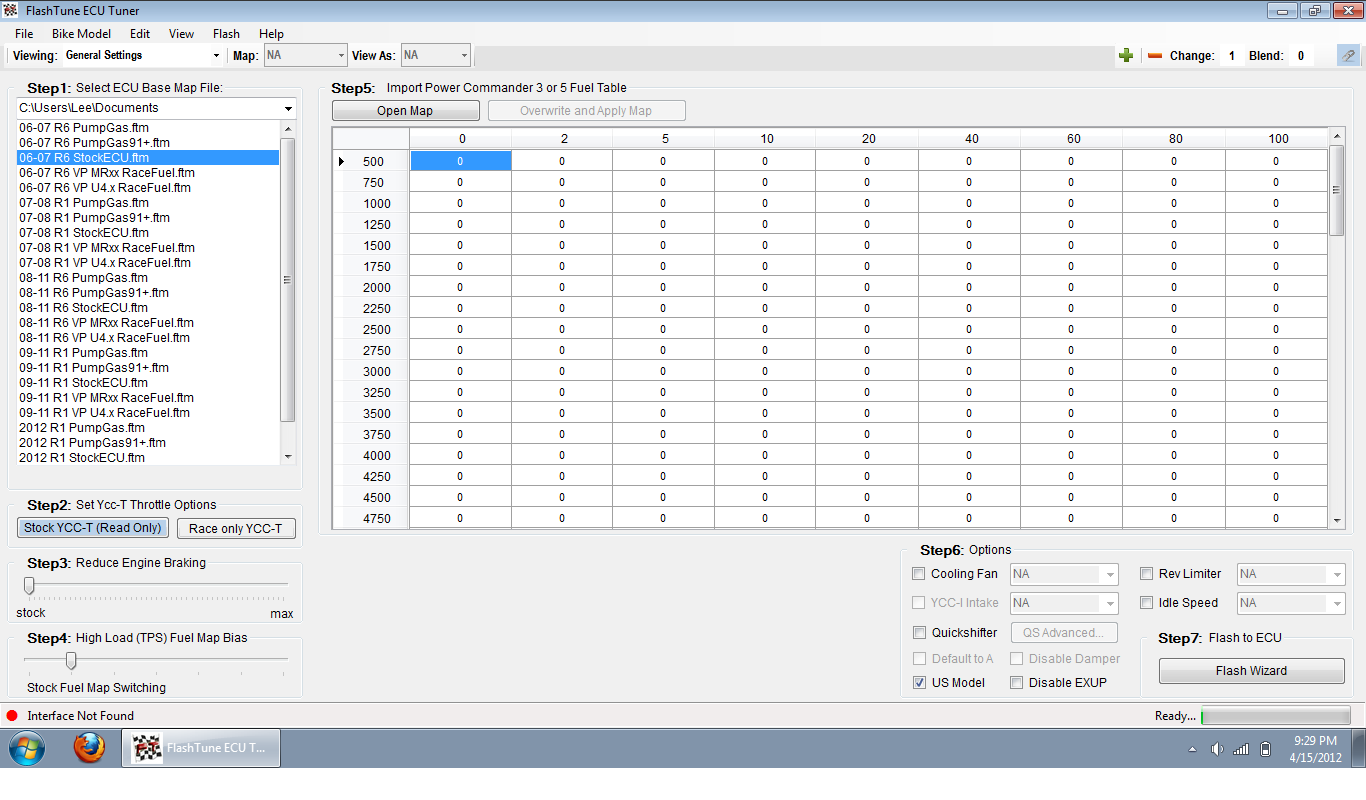Click the volume speaker tray icon
The width and height of the screenshot is (1366, 800).
click(1217, 749)
